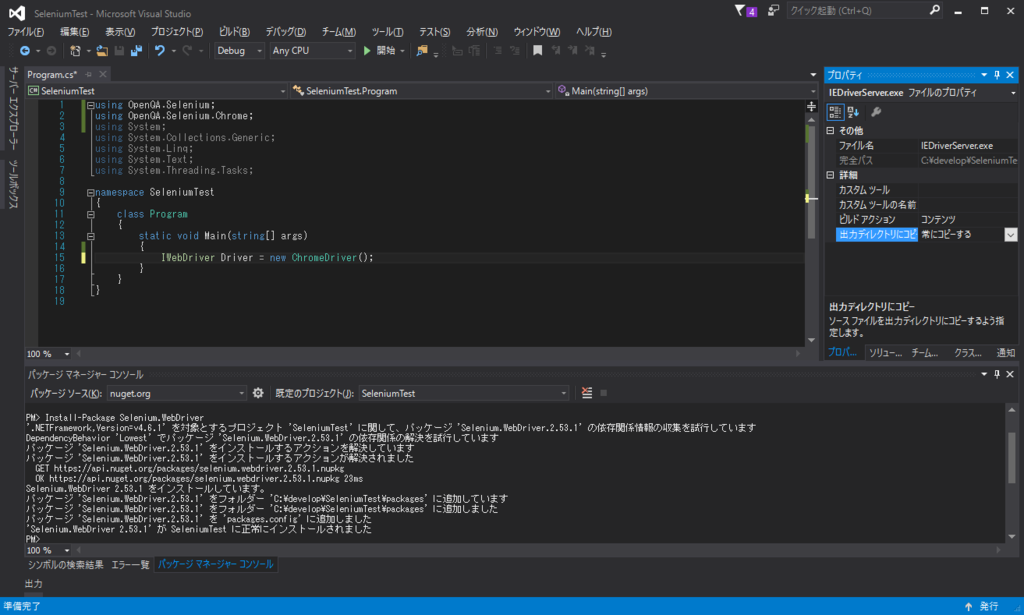Image resolution: width=1024 pixels, height=615 pixels.
Task: Open the Any CPU platform dropdown
Action: pyautogui.click(x=312, y=50)
